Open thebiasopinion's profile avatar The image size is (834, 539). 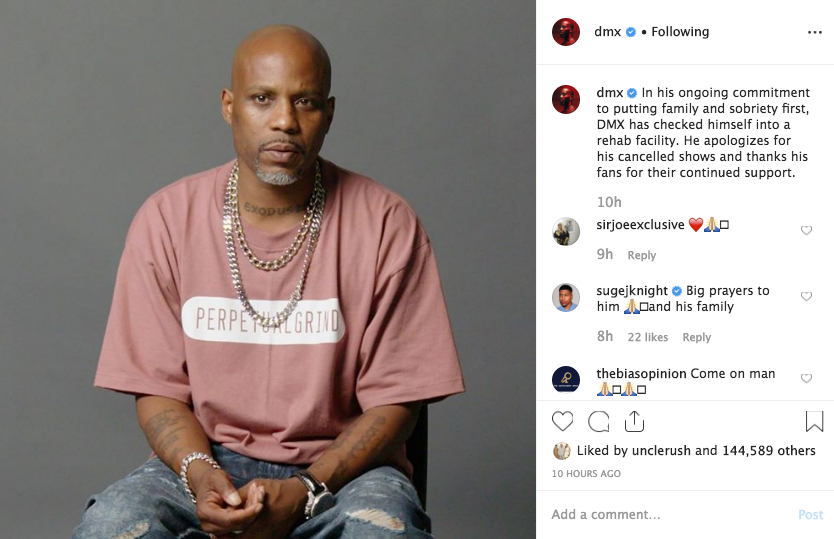pyautogui.click(x=566, y=379)
